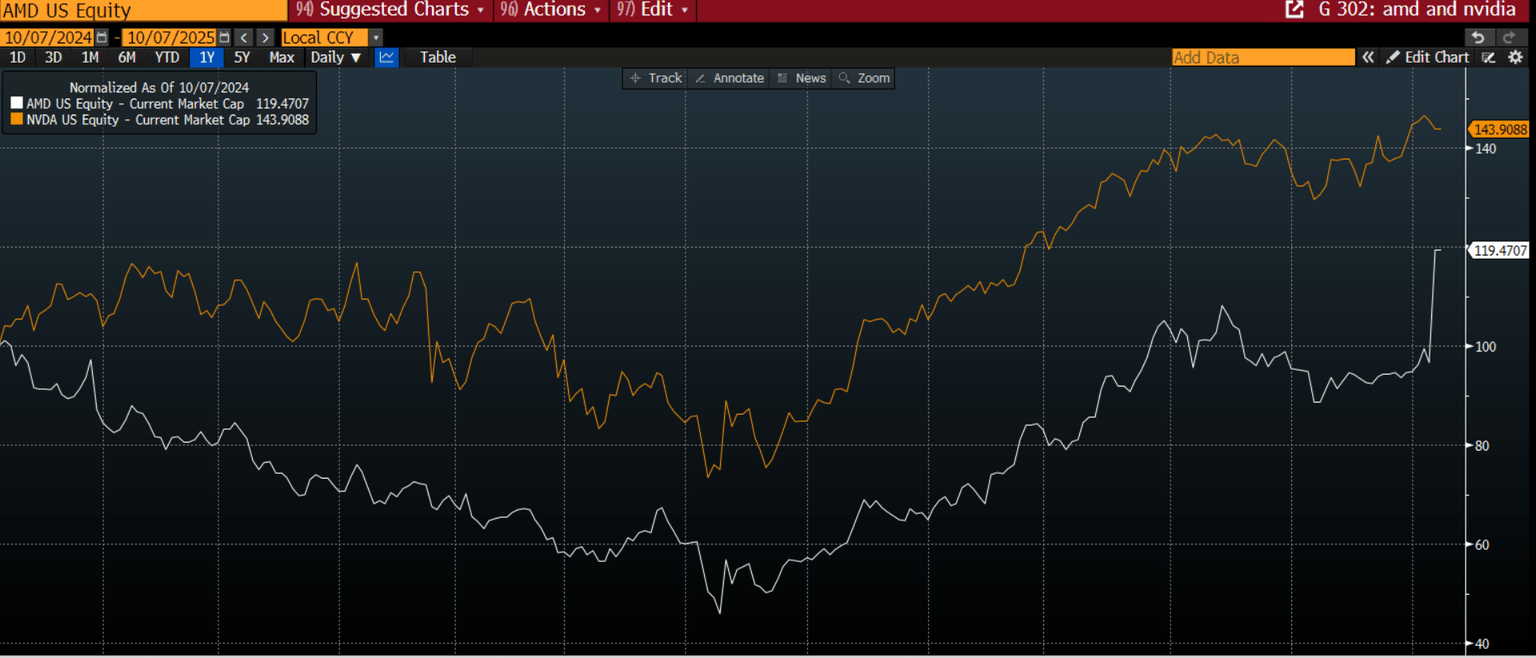This screenshot has height=658, width=1536.
Task: Click the 100 y-axis label
Action: [x=1485, y=346]
